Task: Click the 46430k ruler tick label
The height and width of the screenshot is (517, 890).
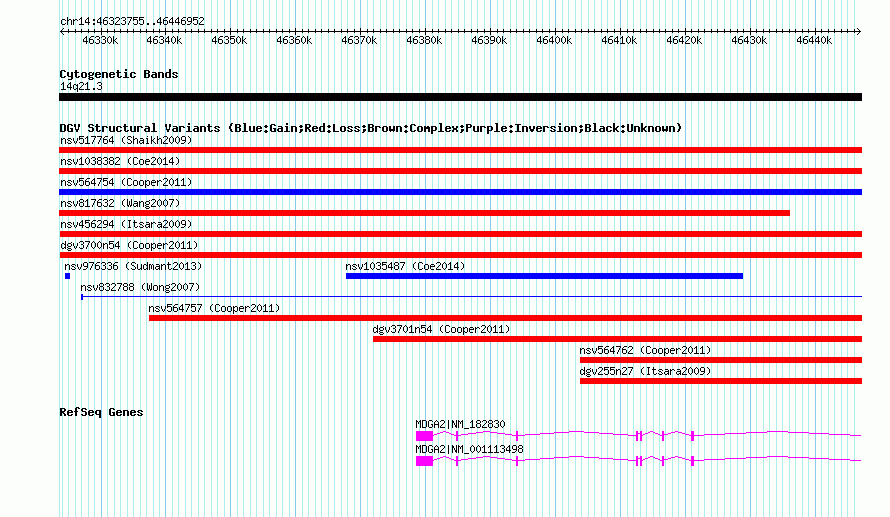Action: (749, 40)
